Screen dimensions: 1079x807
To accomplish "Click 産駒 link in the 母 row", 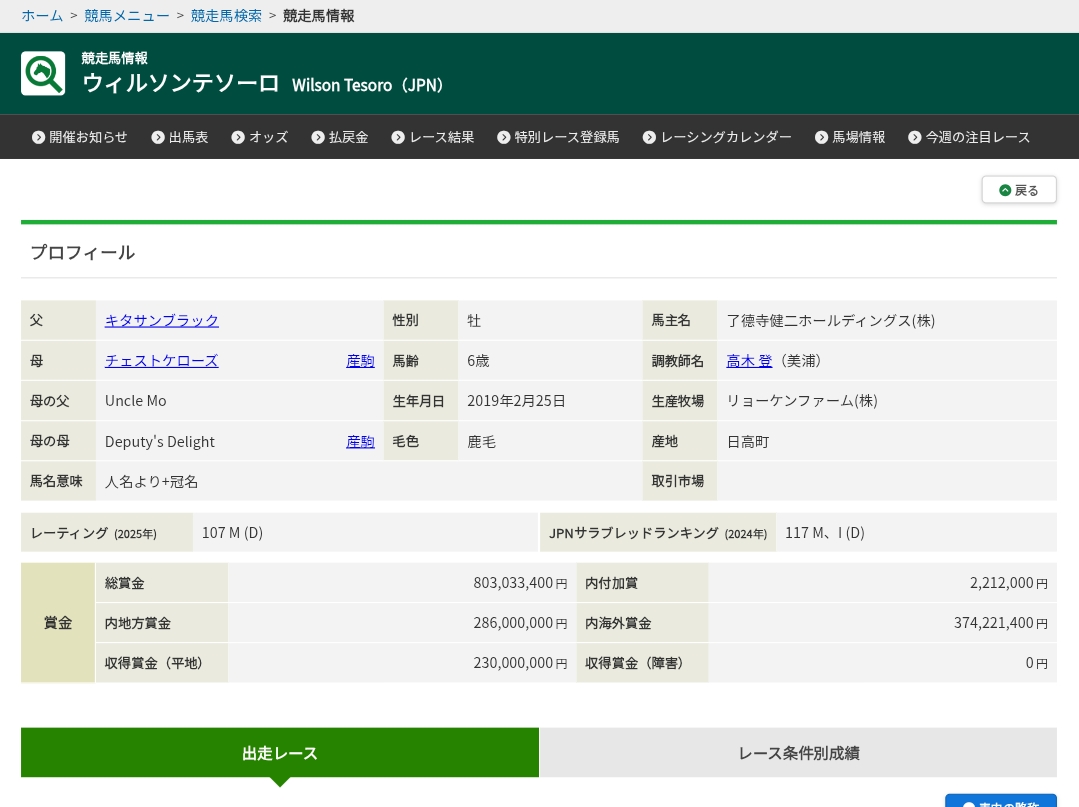I will point(360,360).
